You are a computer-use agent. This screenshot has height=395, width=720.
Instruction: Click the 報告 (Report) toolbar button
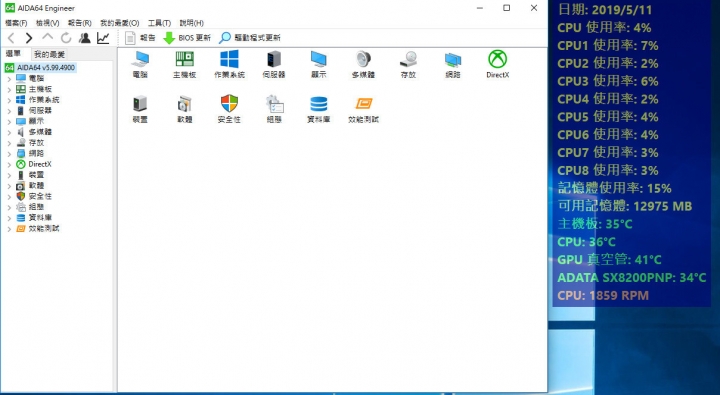pyautogui.click(x=140, y=38)
